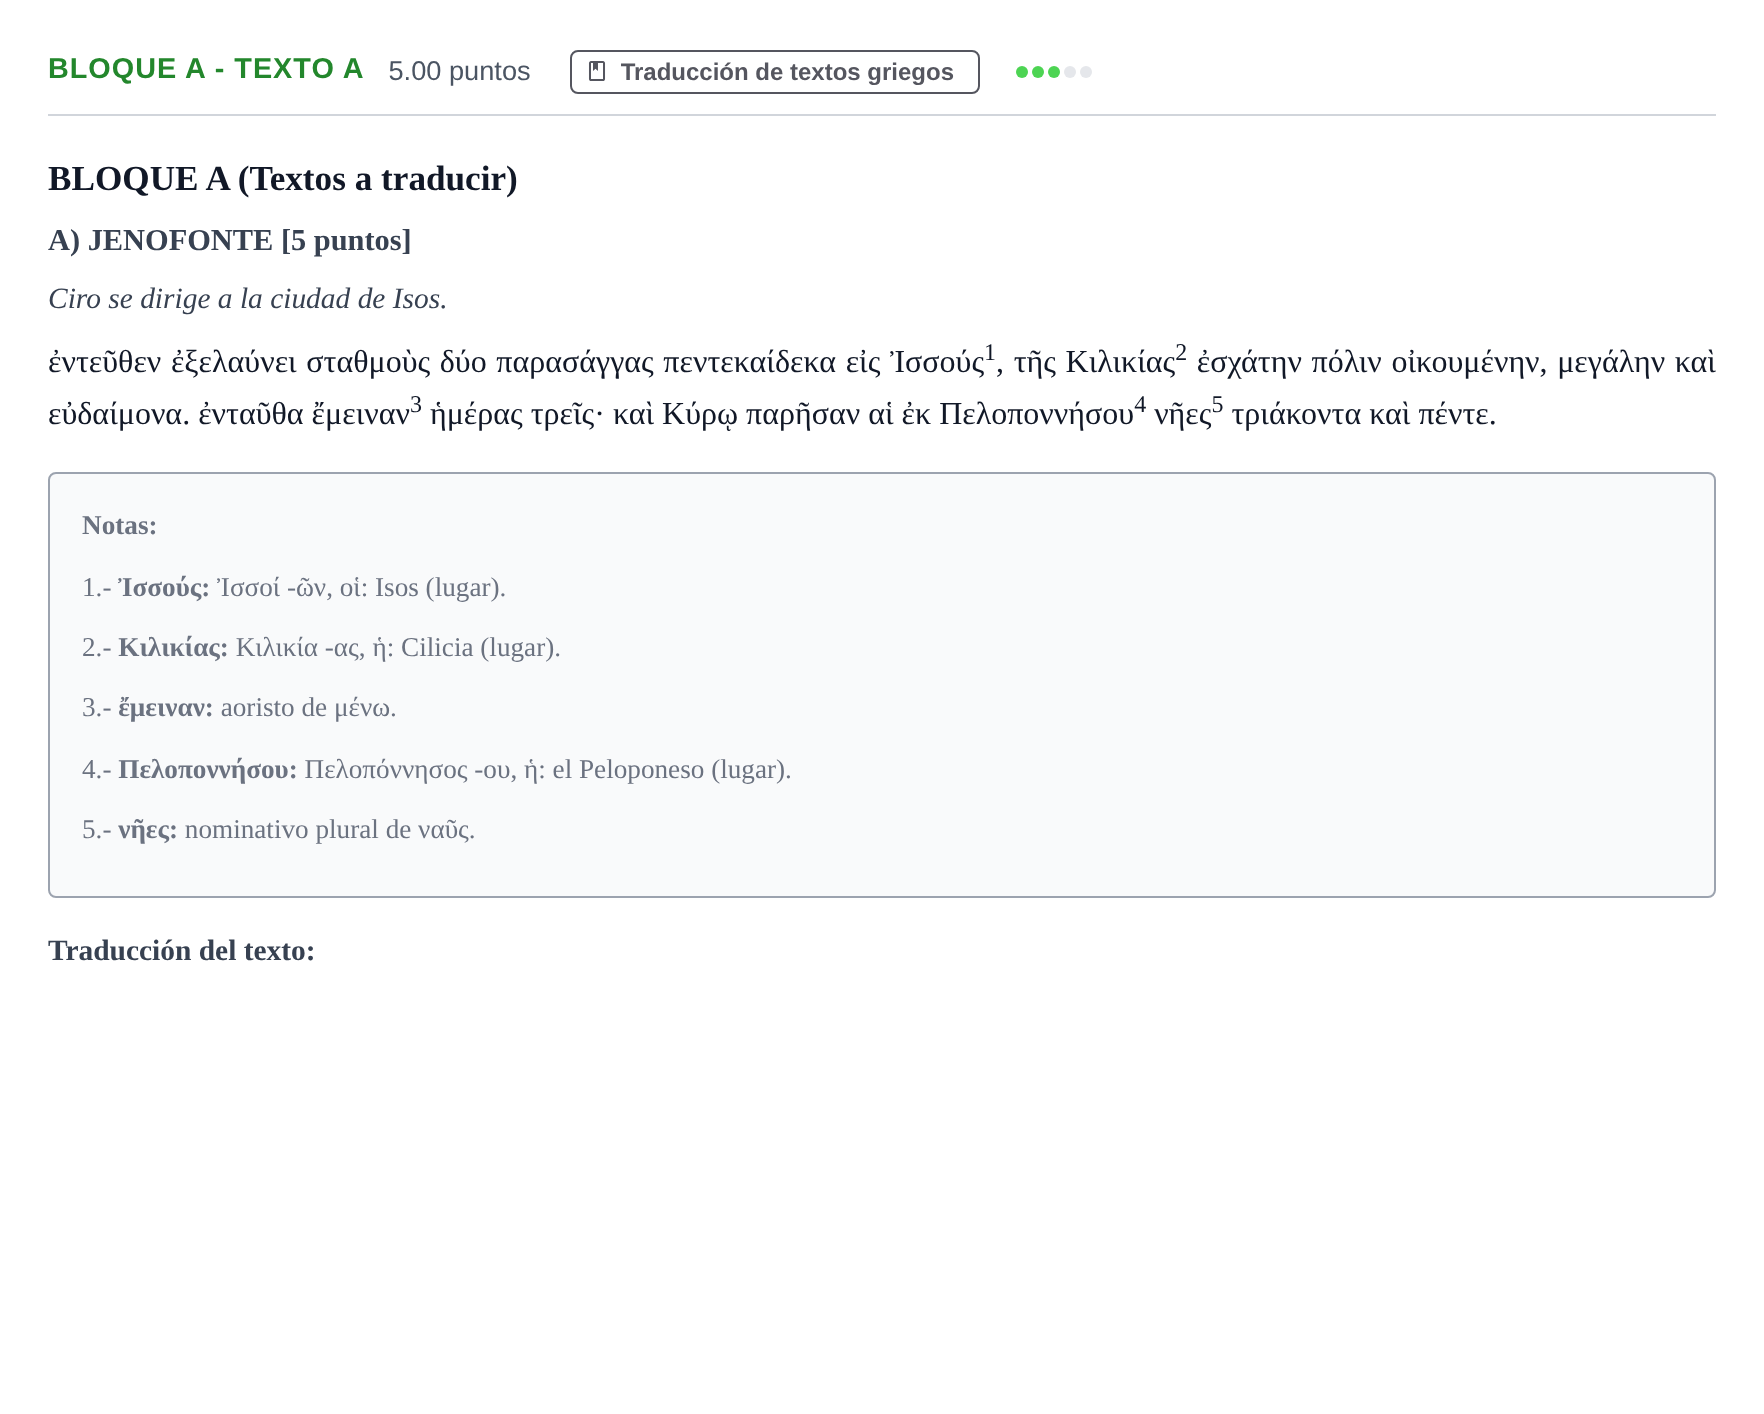Click the Greek word εὐδαίμονα
1764x1414 pixels.
click(118, 414)
